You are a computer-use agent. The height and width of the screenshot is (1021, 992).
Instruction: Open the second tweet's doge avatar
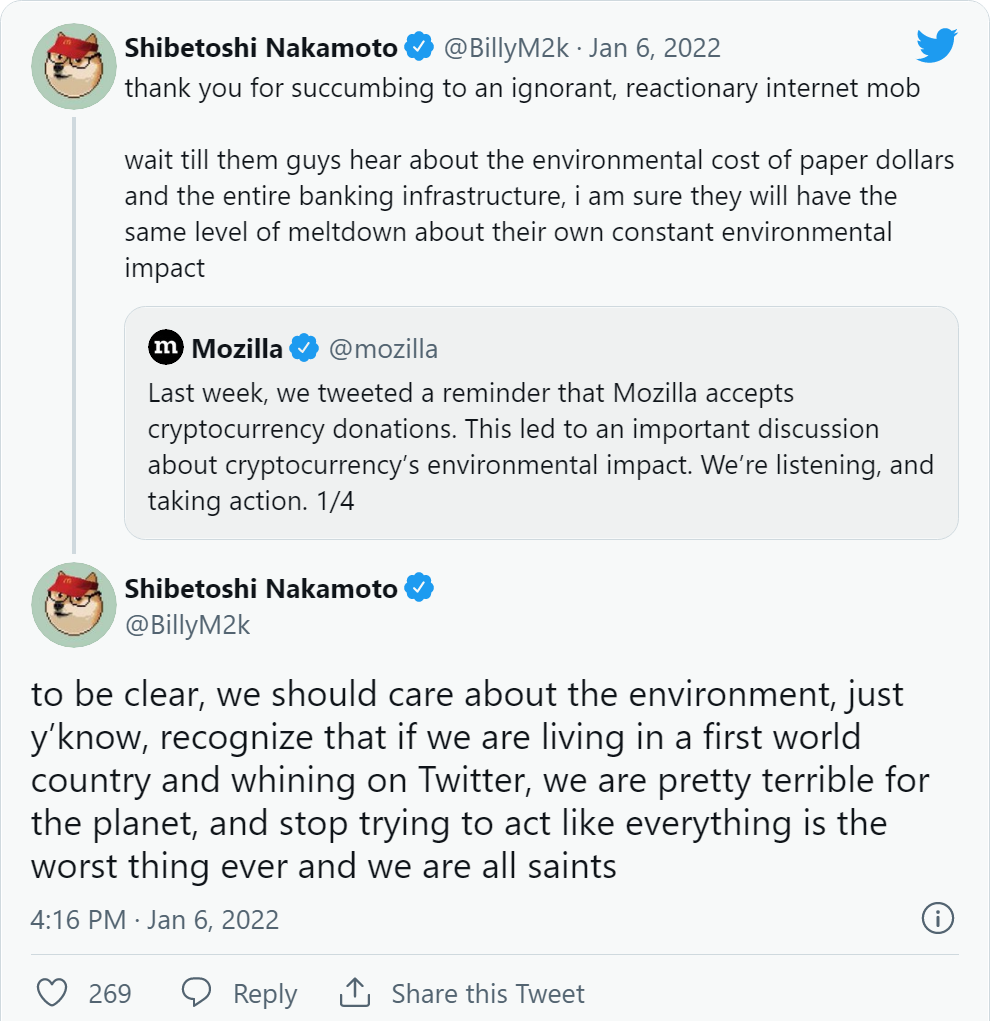click(x=75, y=604)
